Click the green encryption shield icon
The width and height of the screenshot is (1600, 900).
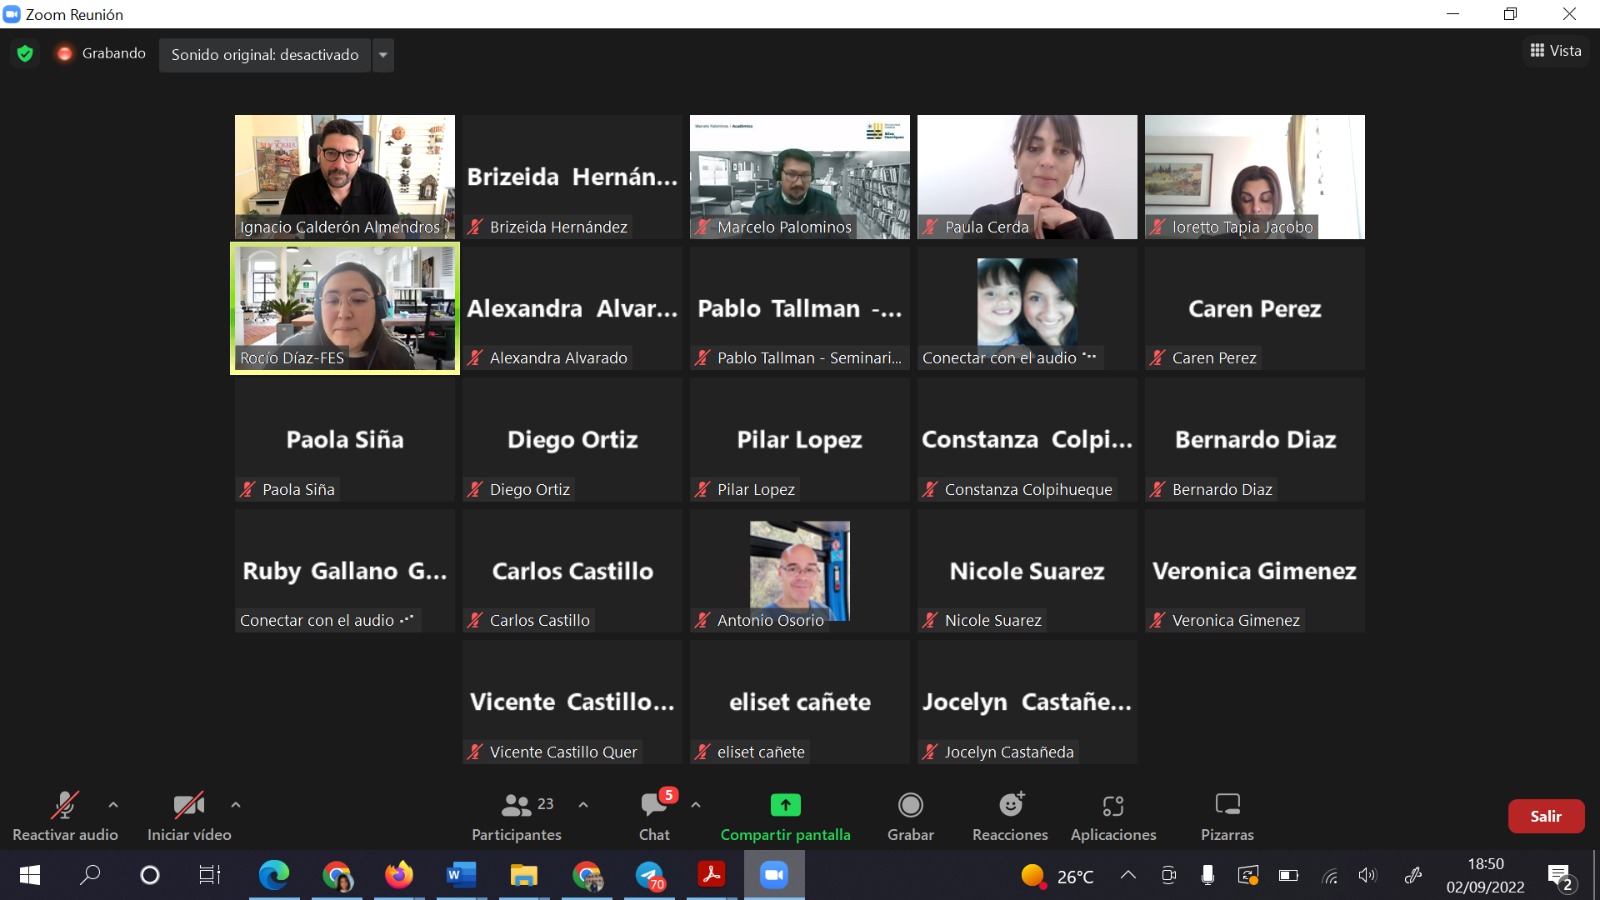pos(25,54)
